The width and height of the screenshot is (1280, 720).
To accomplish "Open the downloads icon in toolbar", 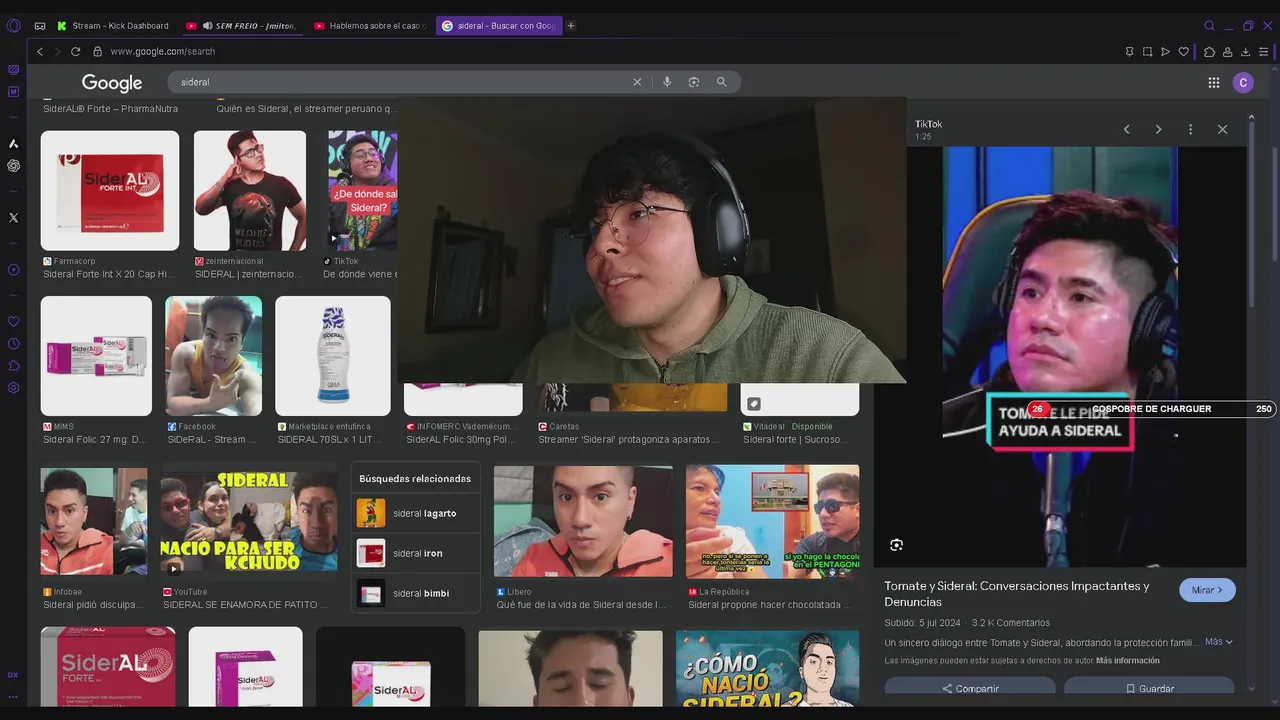I will (x=1246, y=52).
